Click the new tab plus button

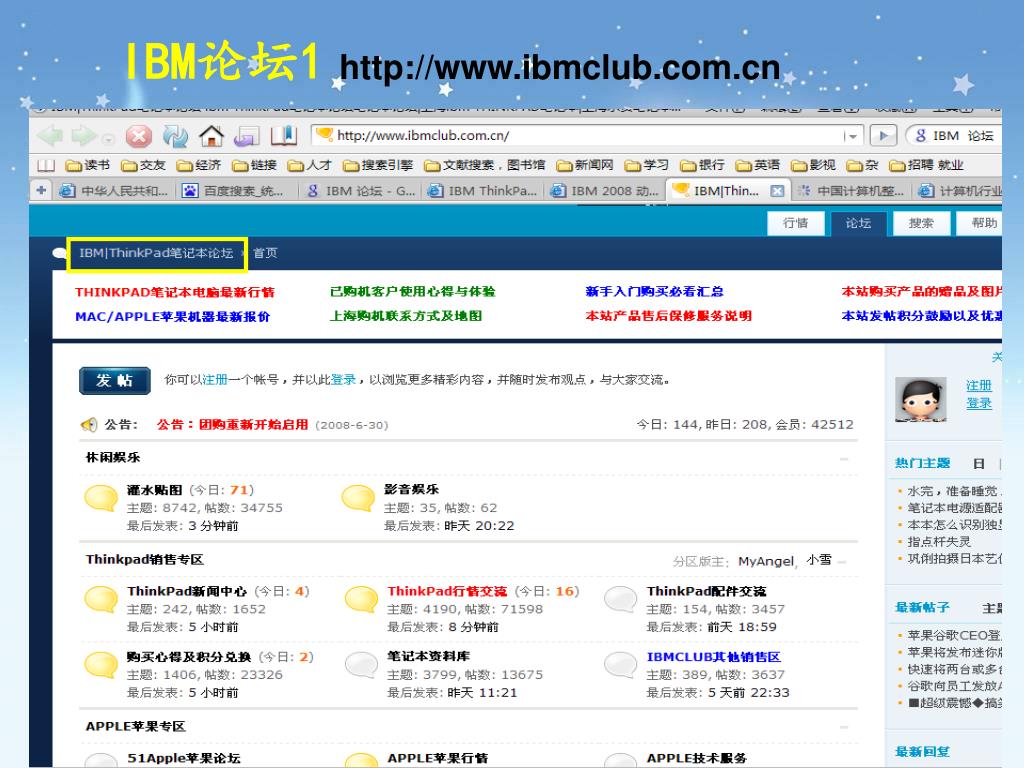(41, 190)
